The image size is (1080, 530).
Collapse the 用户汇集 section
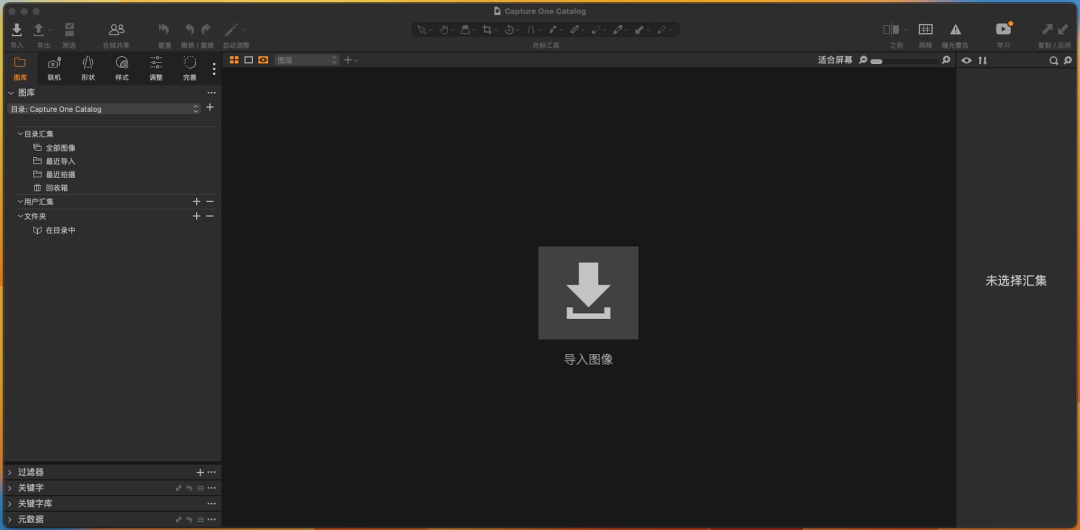(x=20, y=202)
